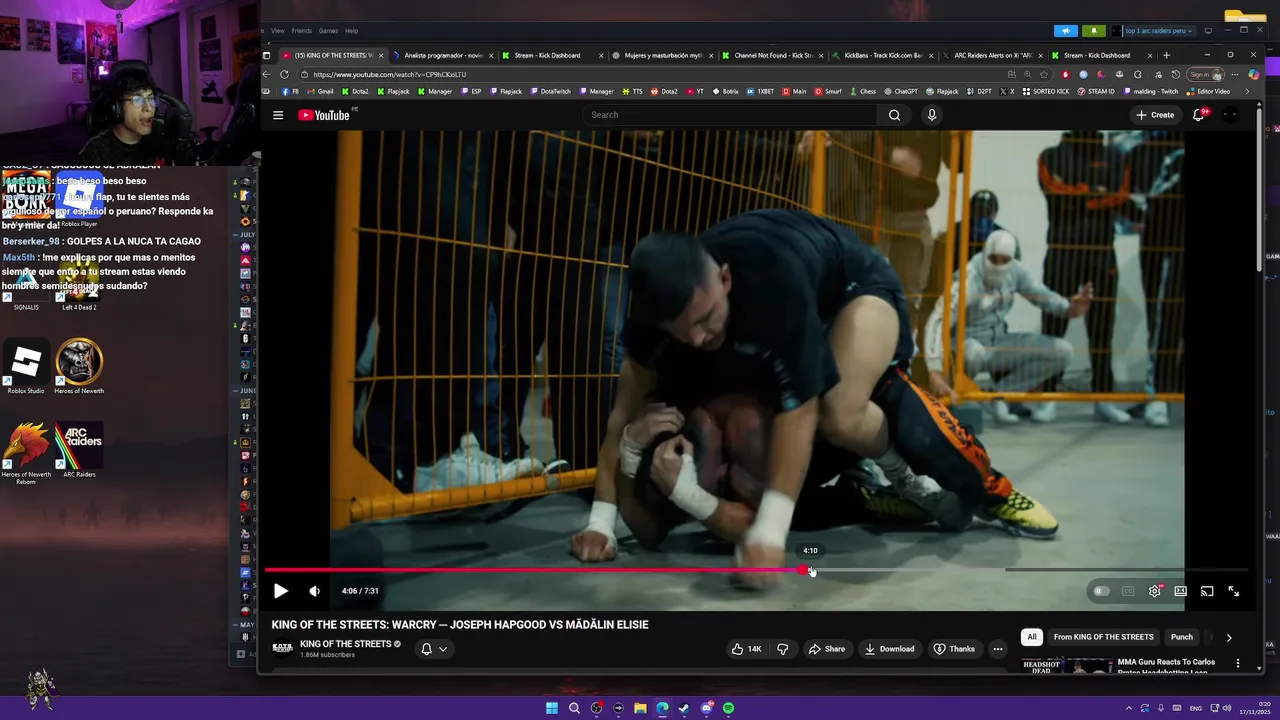Dislike the video thumbs-down
The image size is (1280, 720).
pos(782,649)
